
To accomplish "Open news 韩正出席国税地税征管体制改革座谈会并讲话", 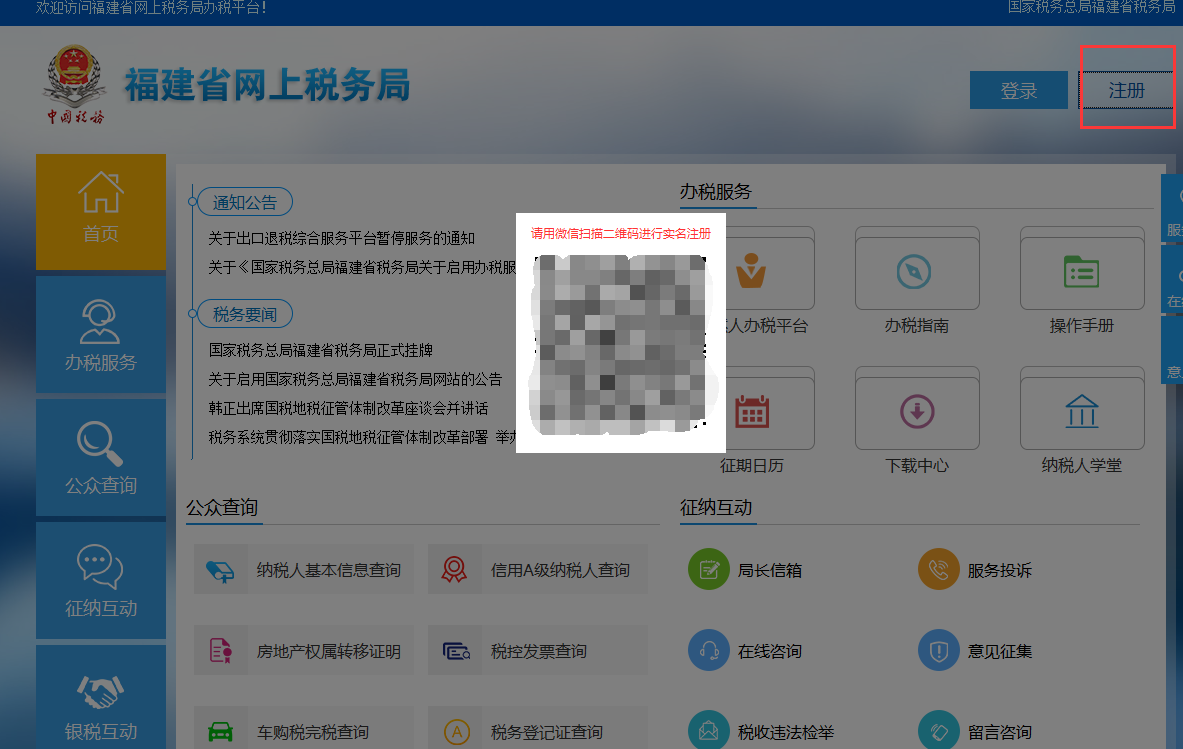I will tap(349, 408).
